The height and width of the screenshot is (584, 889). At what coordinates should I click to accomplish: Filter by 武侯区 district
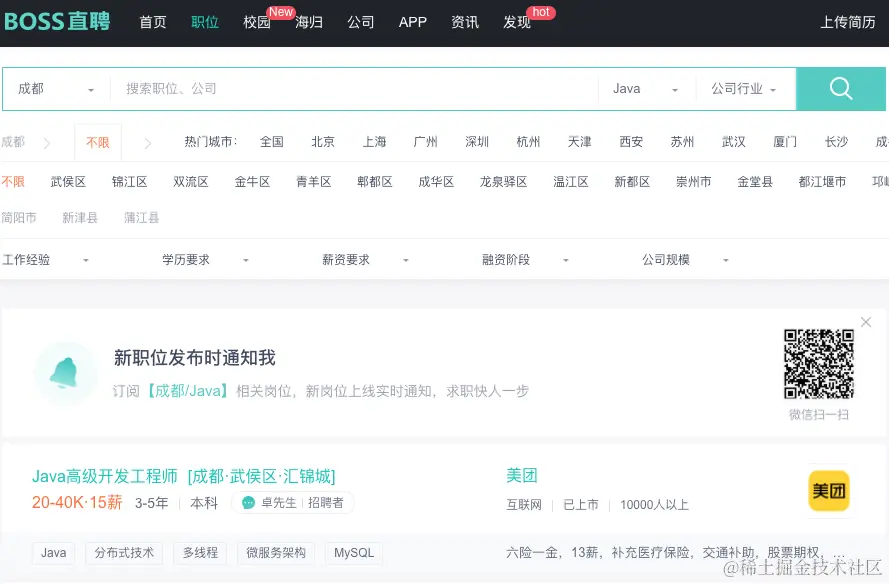coord(68,181)
